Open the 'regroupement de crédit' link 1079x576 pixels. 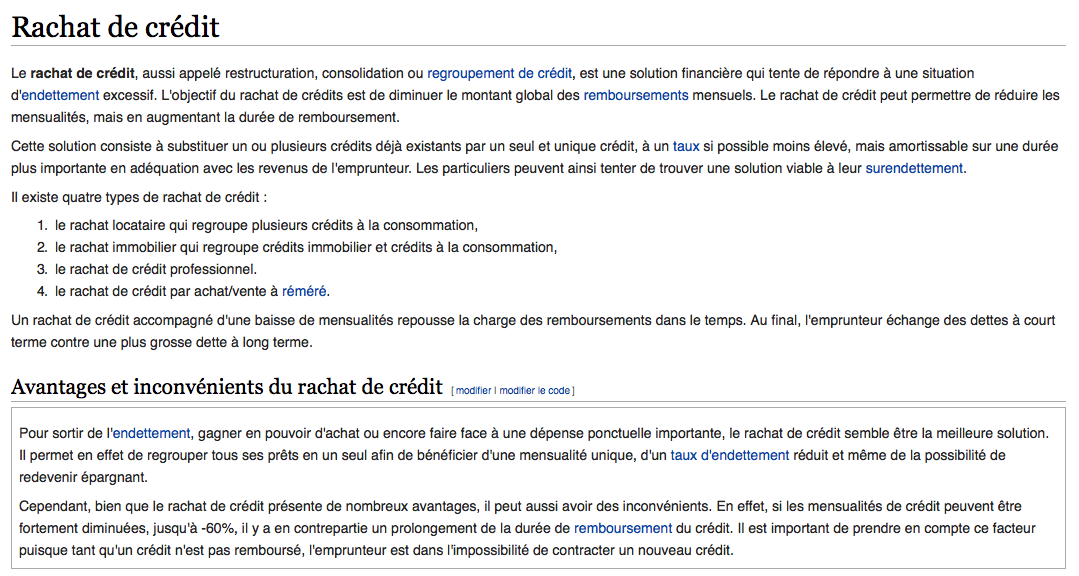(499, 73)
